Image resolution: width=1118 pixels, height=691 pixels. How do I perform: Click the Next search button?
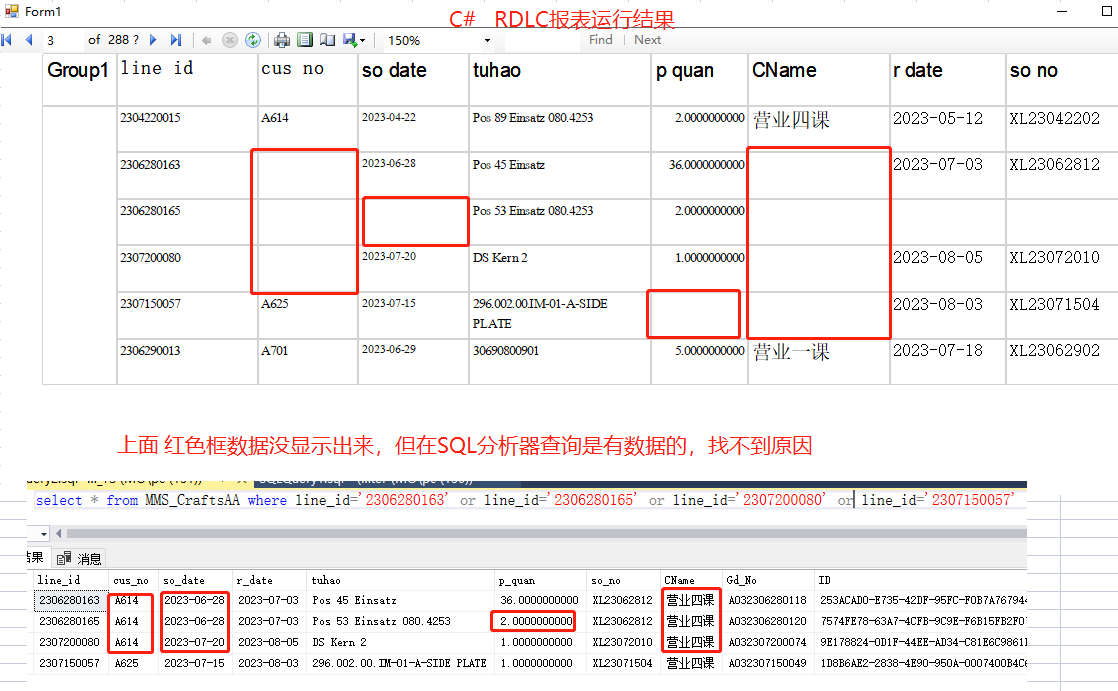tap(647, 40)
